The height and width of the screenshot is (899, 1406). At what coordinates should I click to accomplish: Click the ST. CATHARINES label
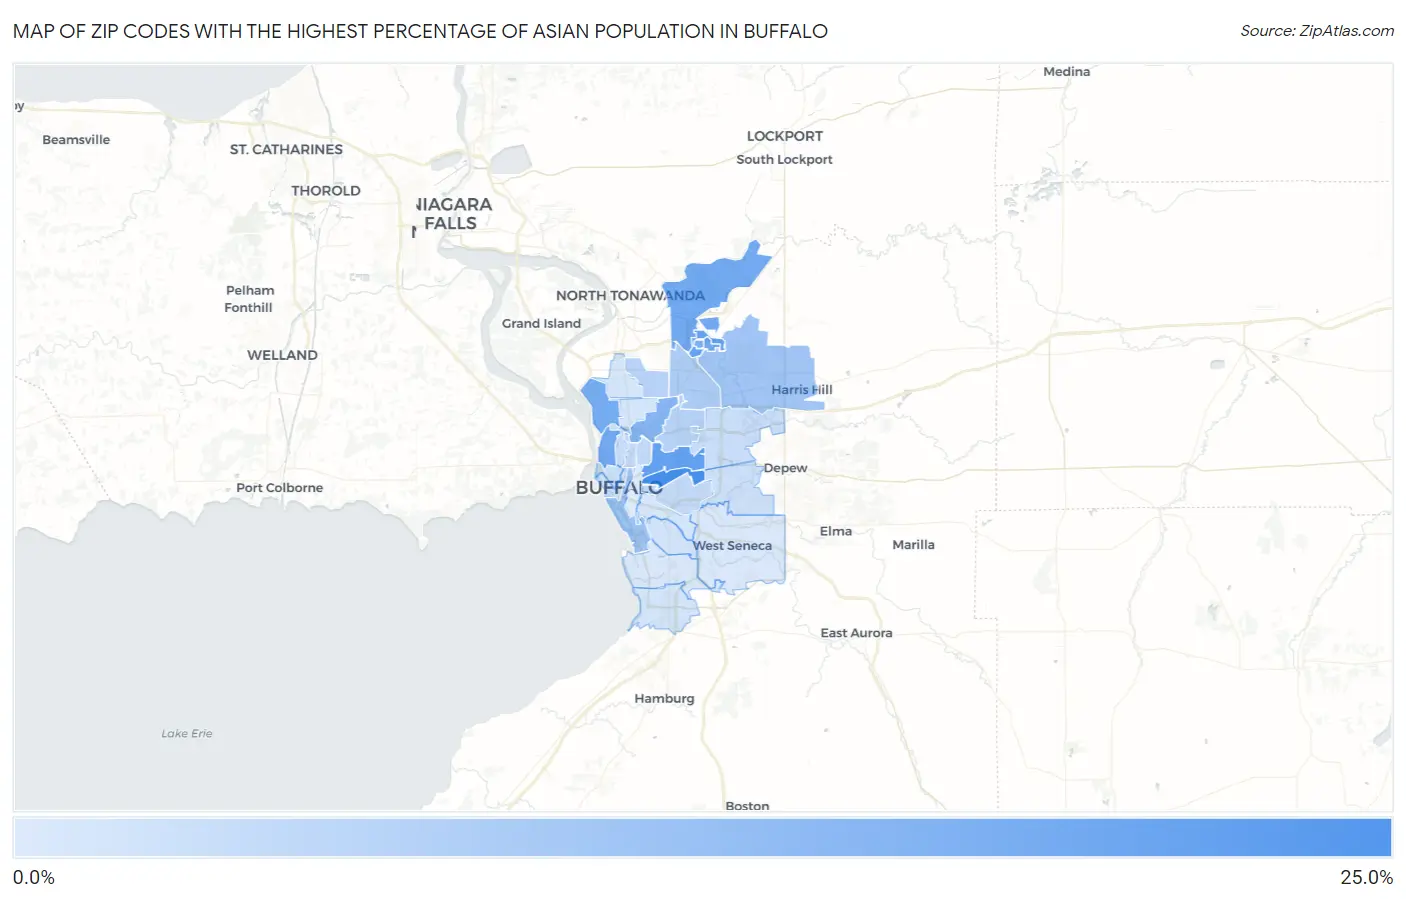click(286, 149)
